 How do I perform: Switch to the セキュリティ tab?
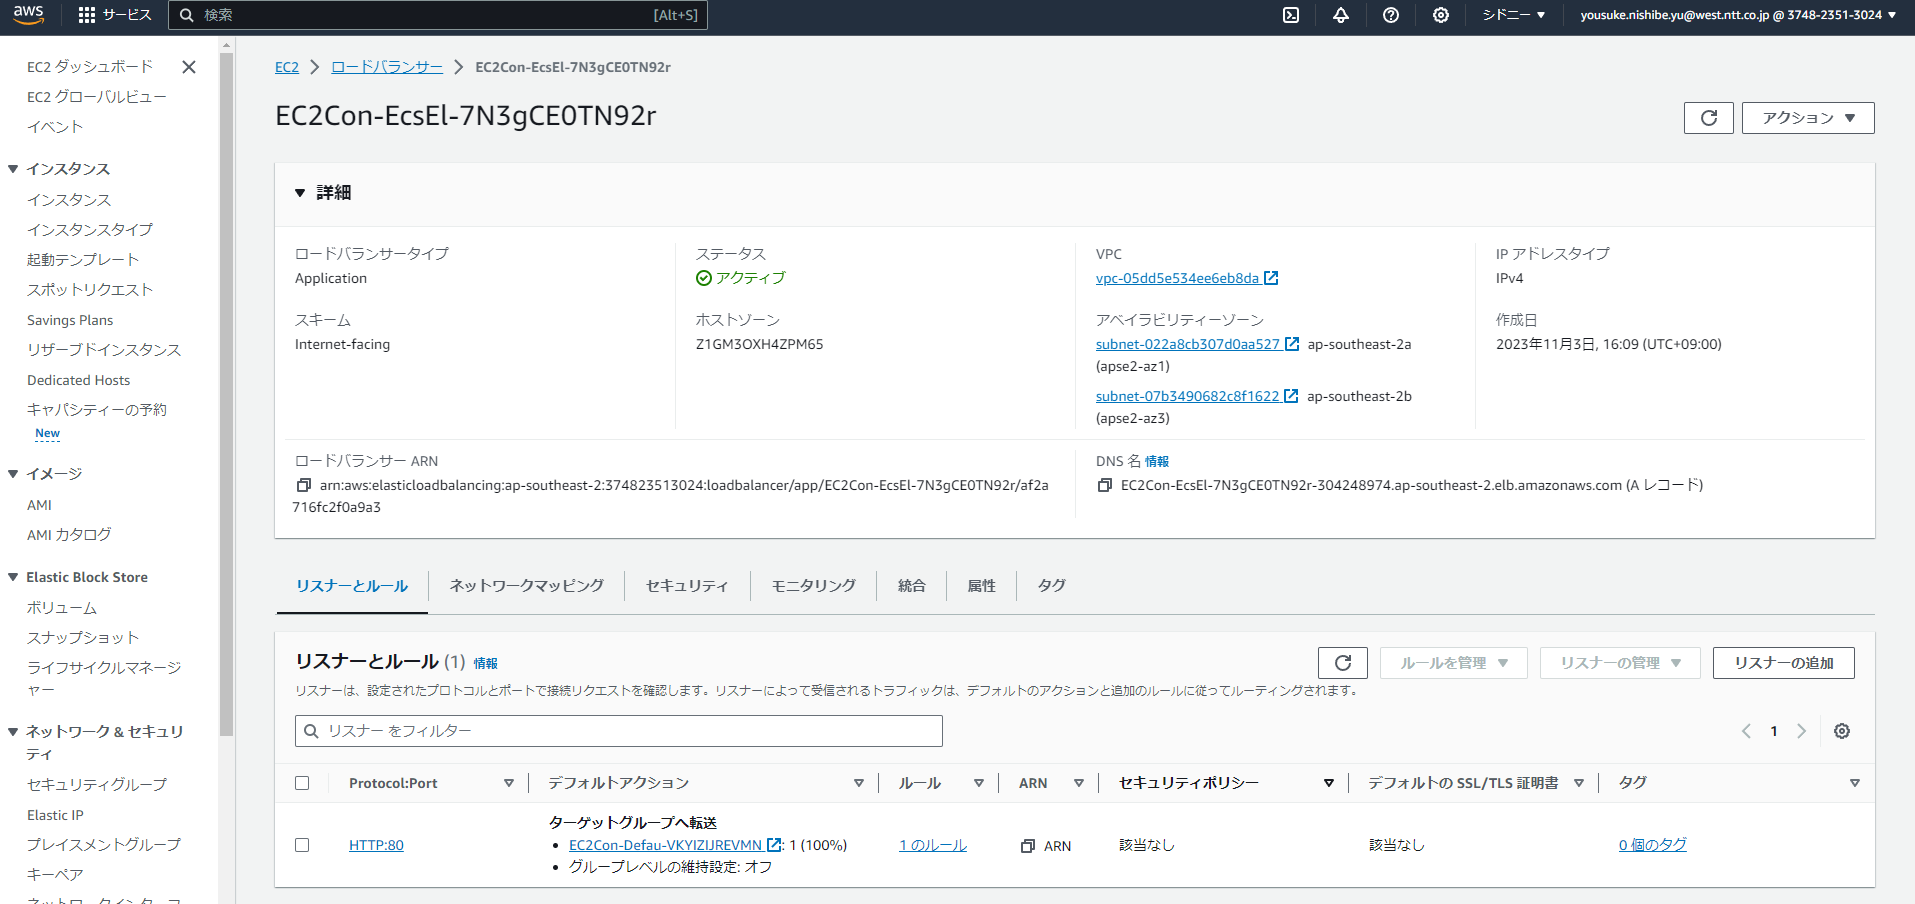[x=687, y=586]
